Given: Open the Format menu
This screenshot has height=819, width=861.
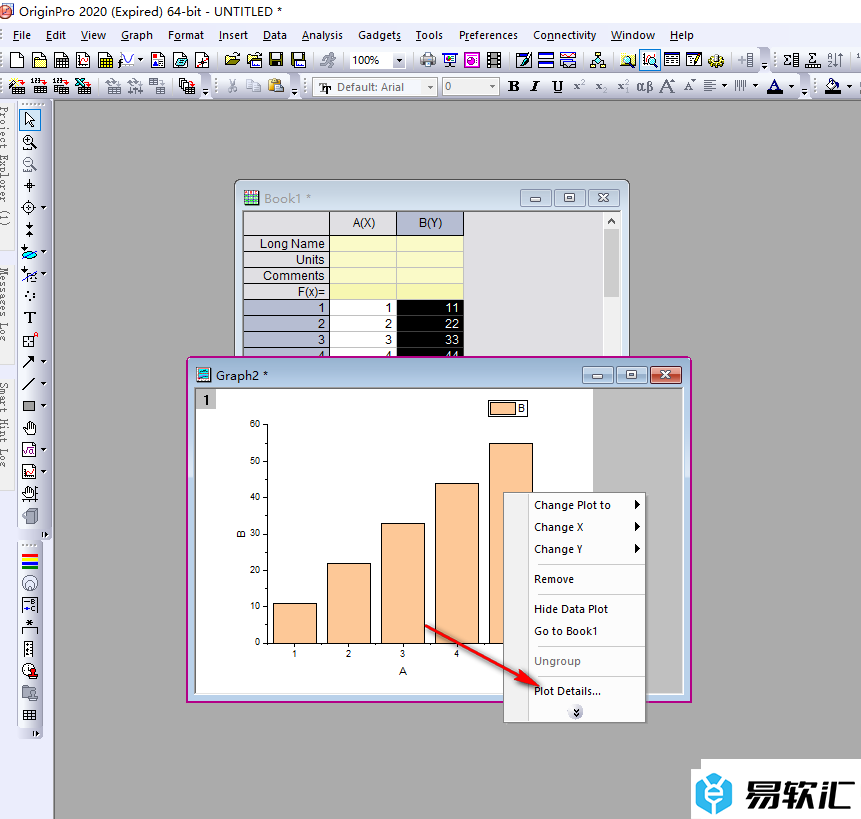Looking at the screenshot, I should (x=186, y=35).
